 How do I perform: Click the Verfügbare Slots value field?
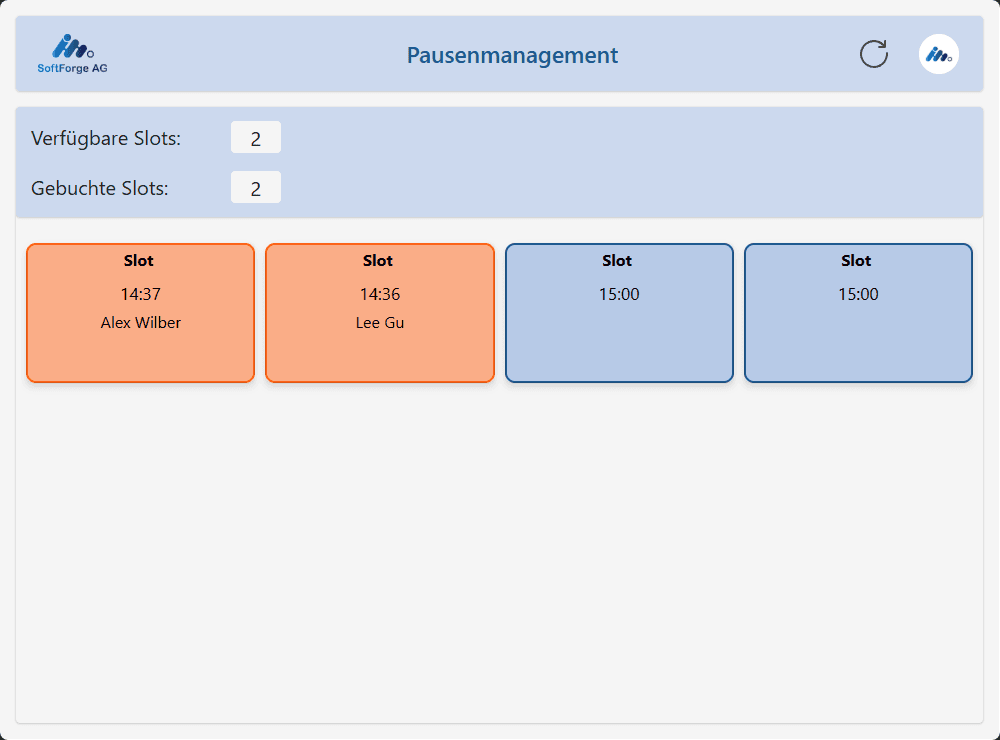click(x=256, y=137)
